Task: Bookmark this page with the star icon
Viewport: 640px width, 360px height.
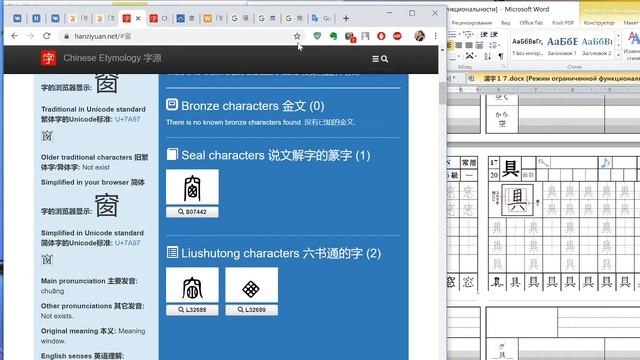Action: click(x=297, y=36)
